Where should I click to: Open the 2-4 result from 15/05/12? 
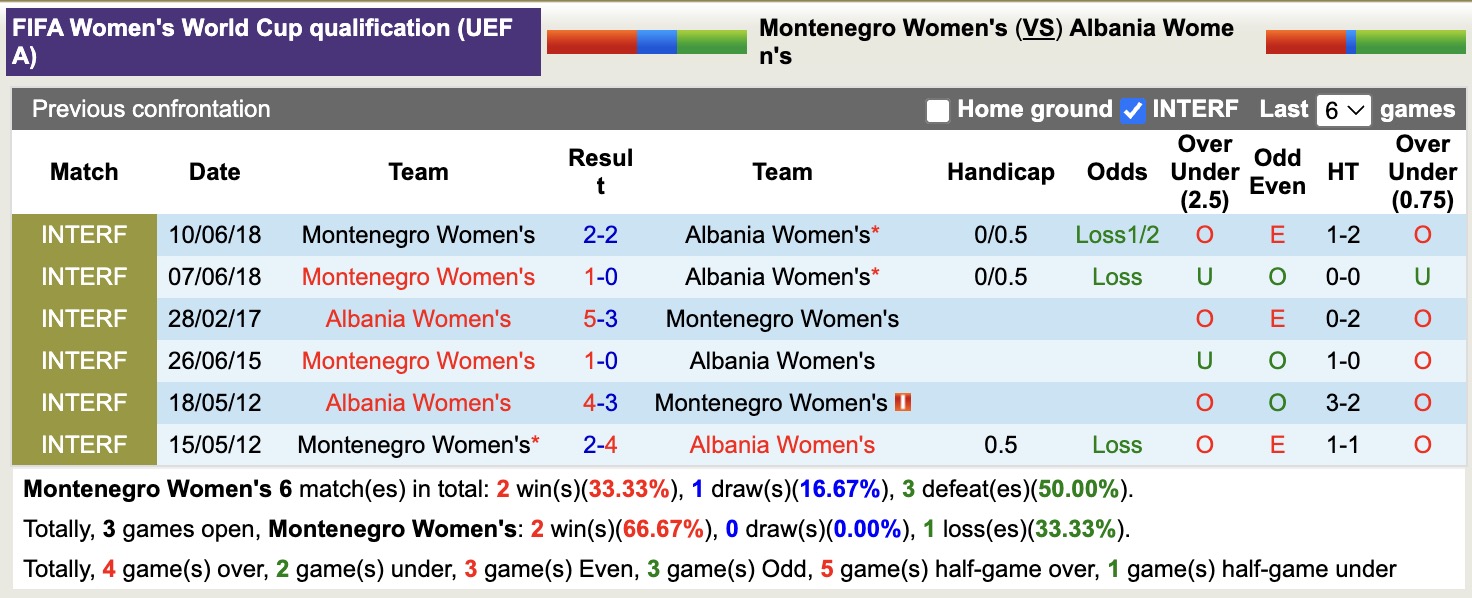tap(600, 445)
